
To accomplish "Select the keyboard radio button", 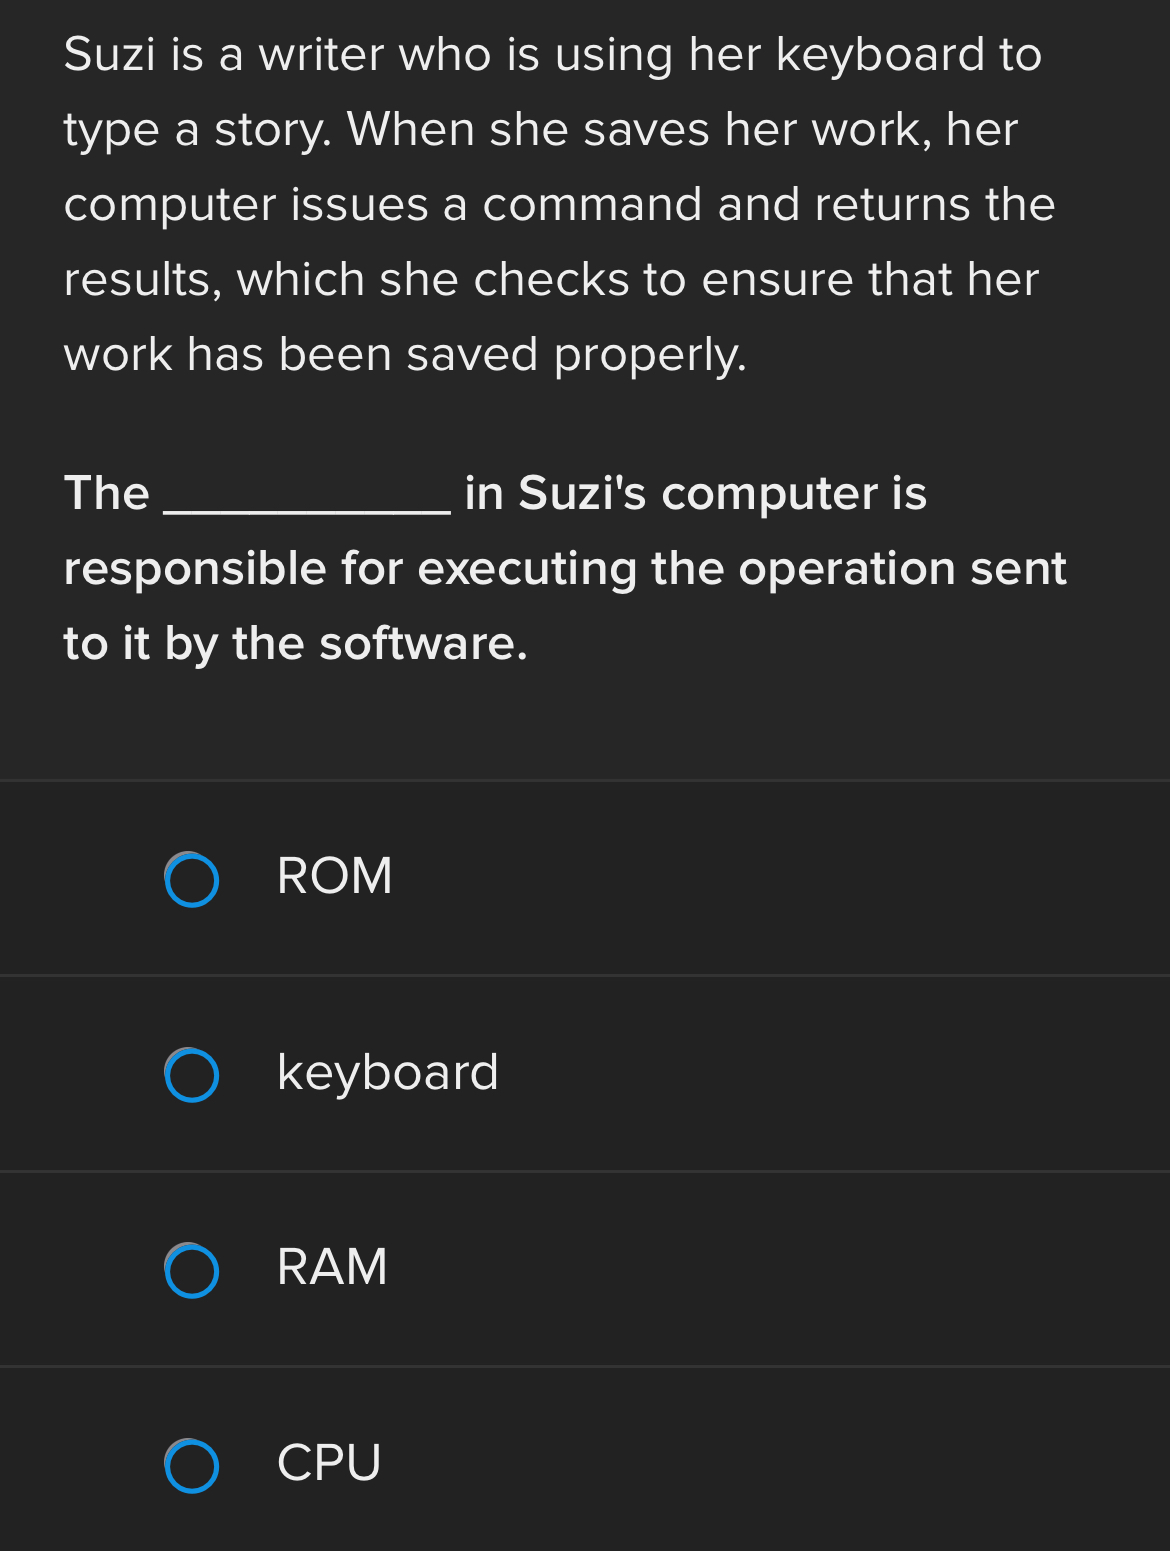I will (x=193, y=1075).
